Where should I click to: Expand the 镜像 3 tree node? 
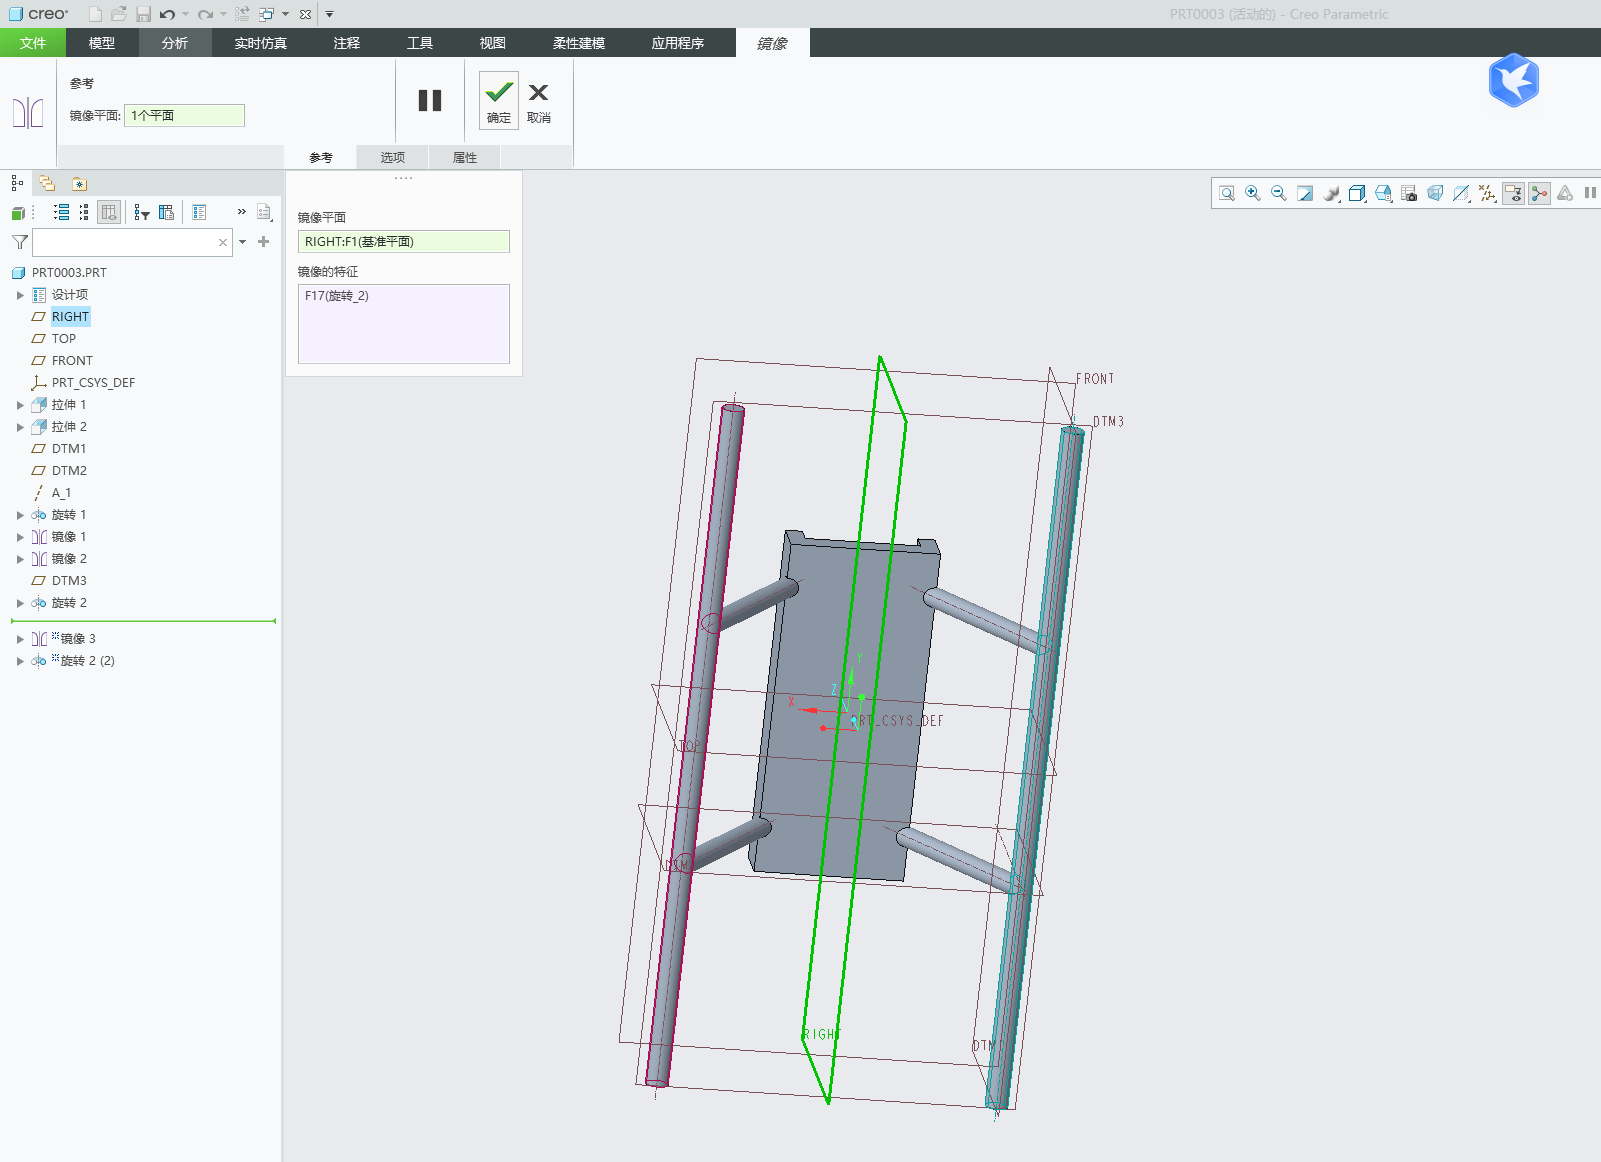(x=20, y=639)
